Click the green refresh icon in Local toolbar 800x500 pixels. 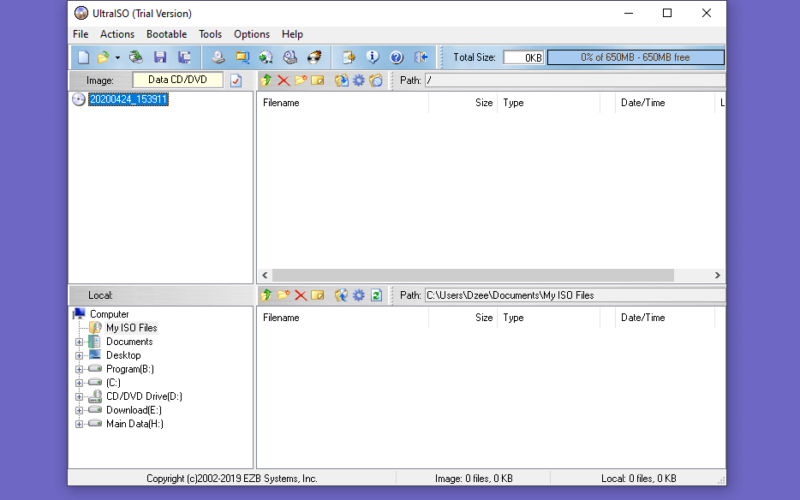(x=376, y=295)
